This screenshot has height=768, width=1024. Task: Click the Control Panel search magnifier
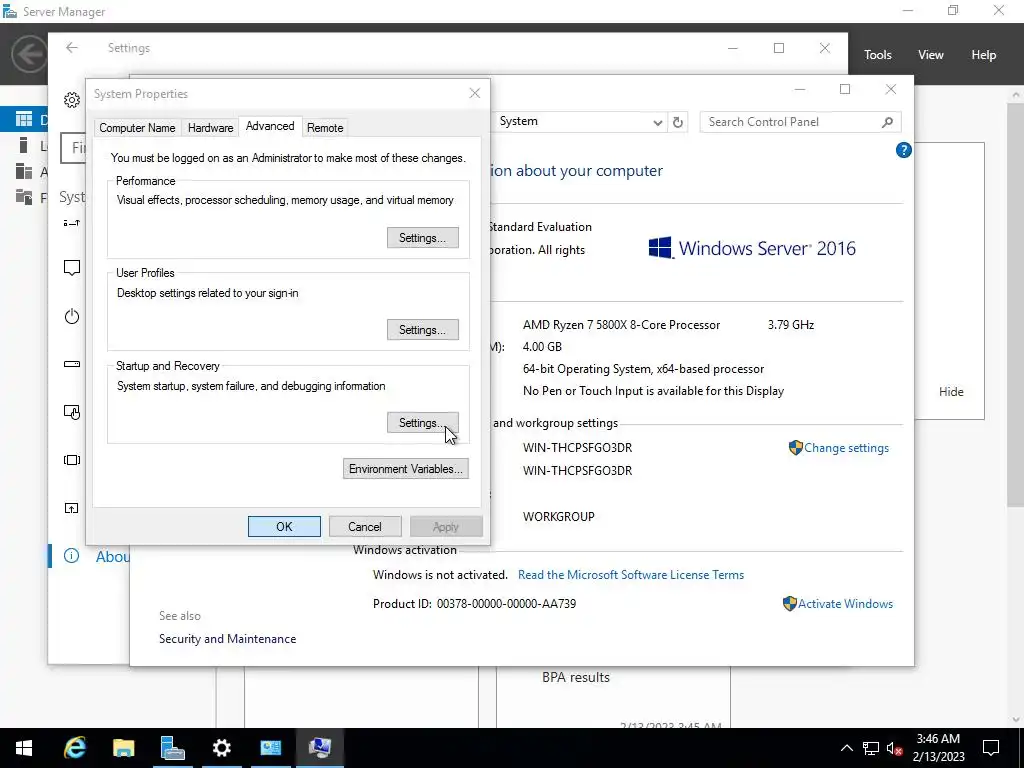[x=887, y=122]
